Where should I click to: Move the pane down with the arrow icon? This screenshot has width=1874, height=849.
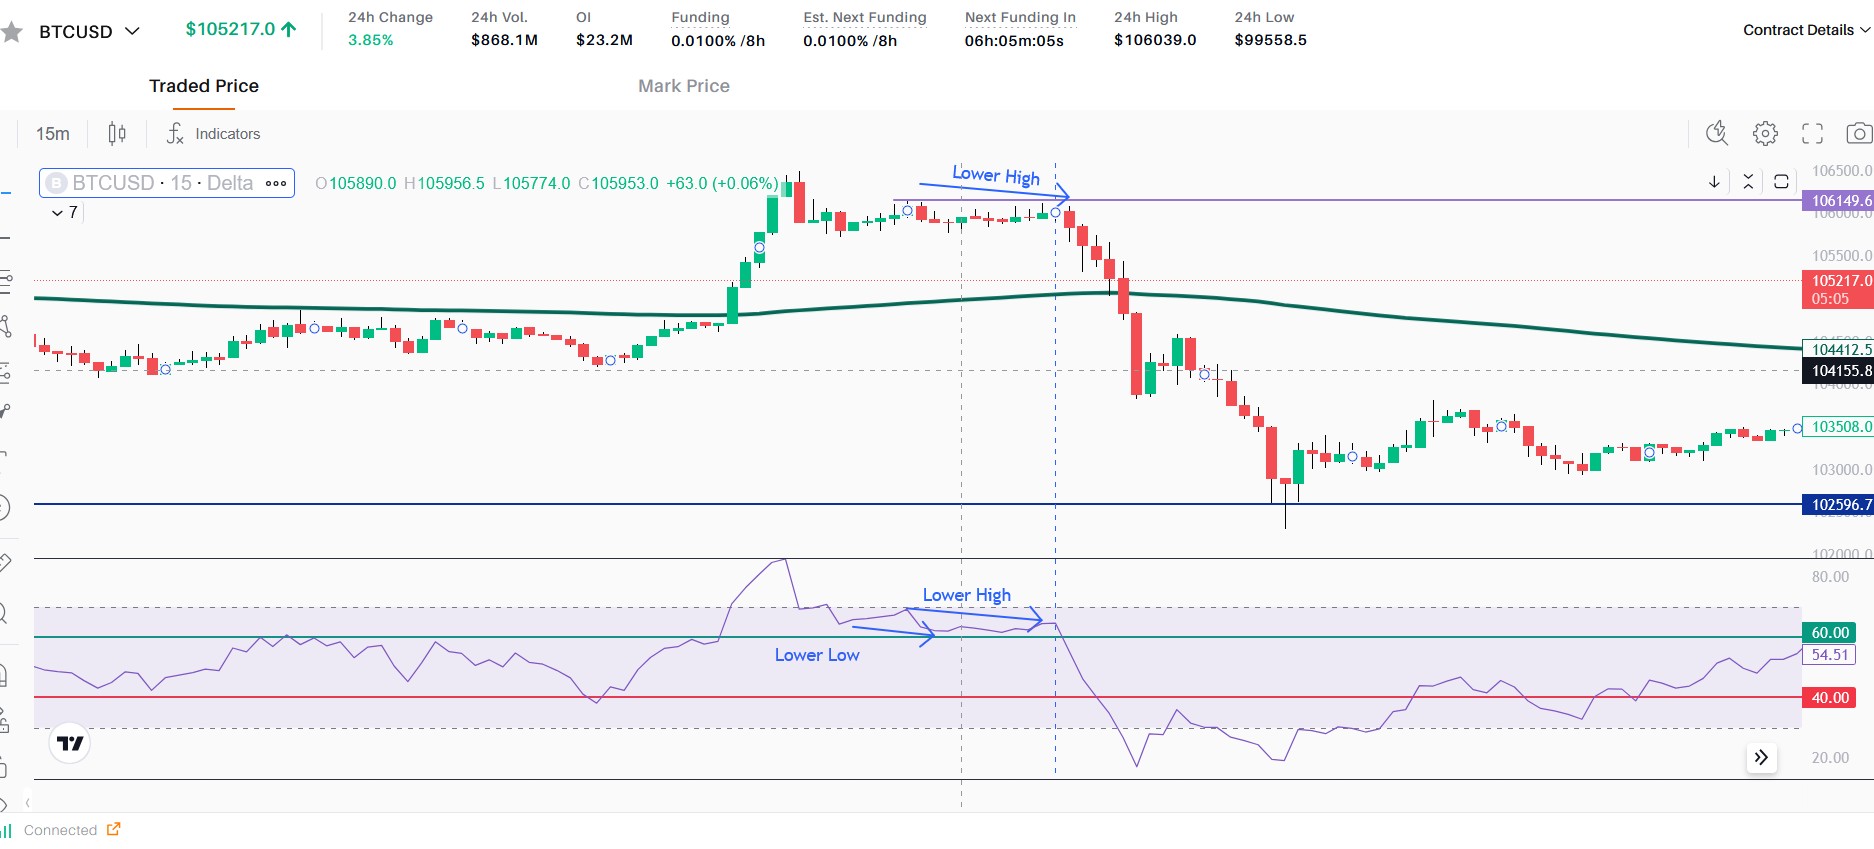[x=1714, y=181]
